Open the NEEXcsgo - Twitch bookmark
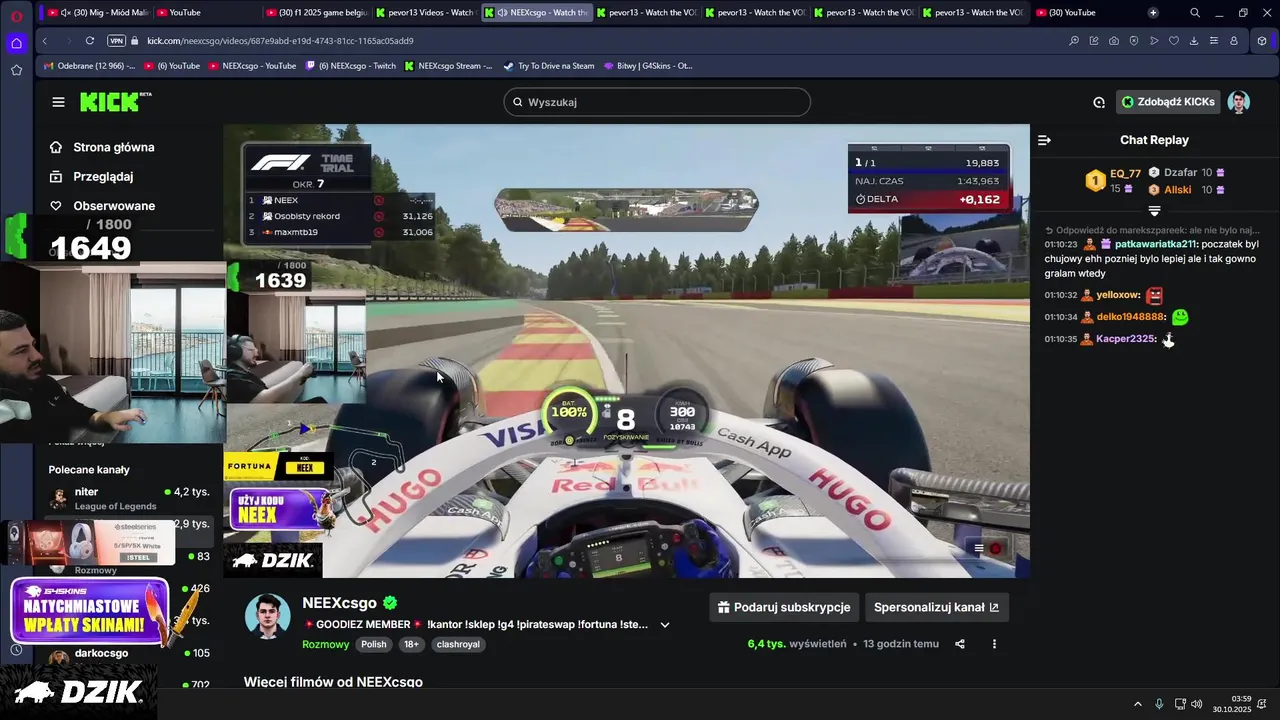 (351, 66)
